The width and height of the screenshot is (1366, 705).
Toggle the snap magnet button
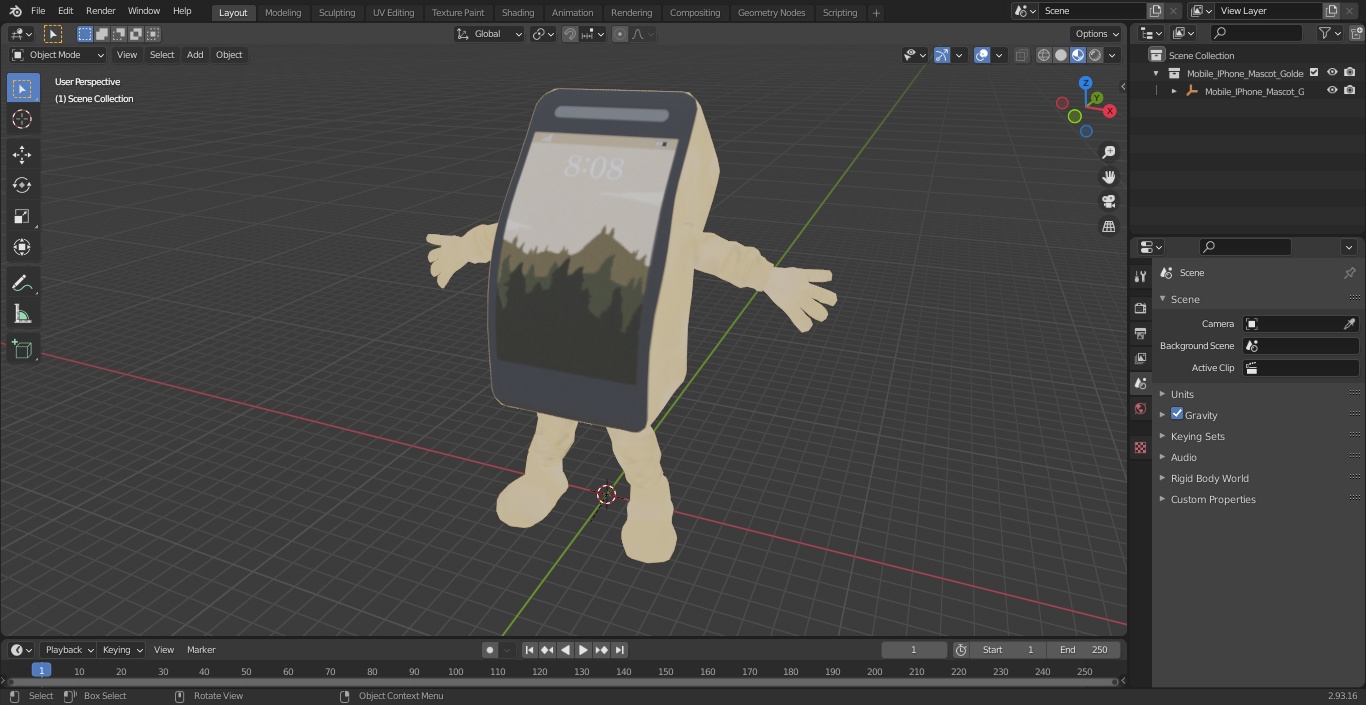[570, 34]
